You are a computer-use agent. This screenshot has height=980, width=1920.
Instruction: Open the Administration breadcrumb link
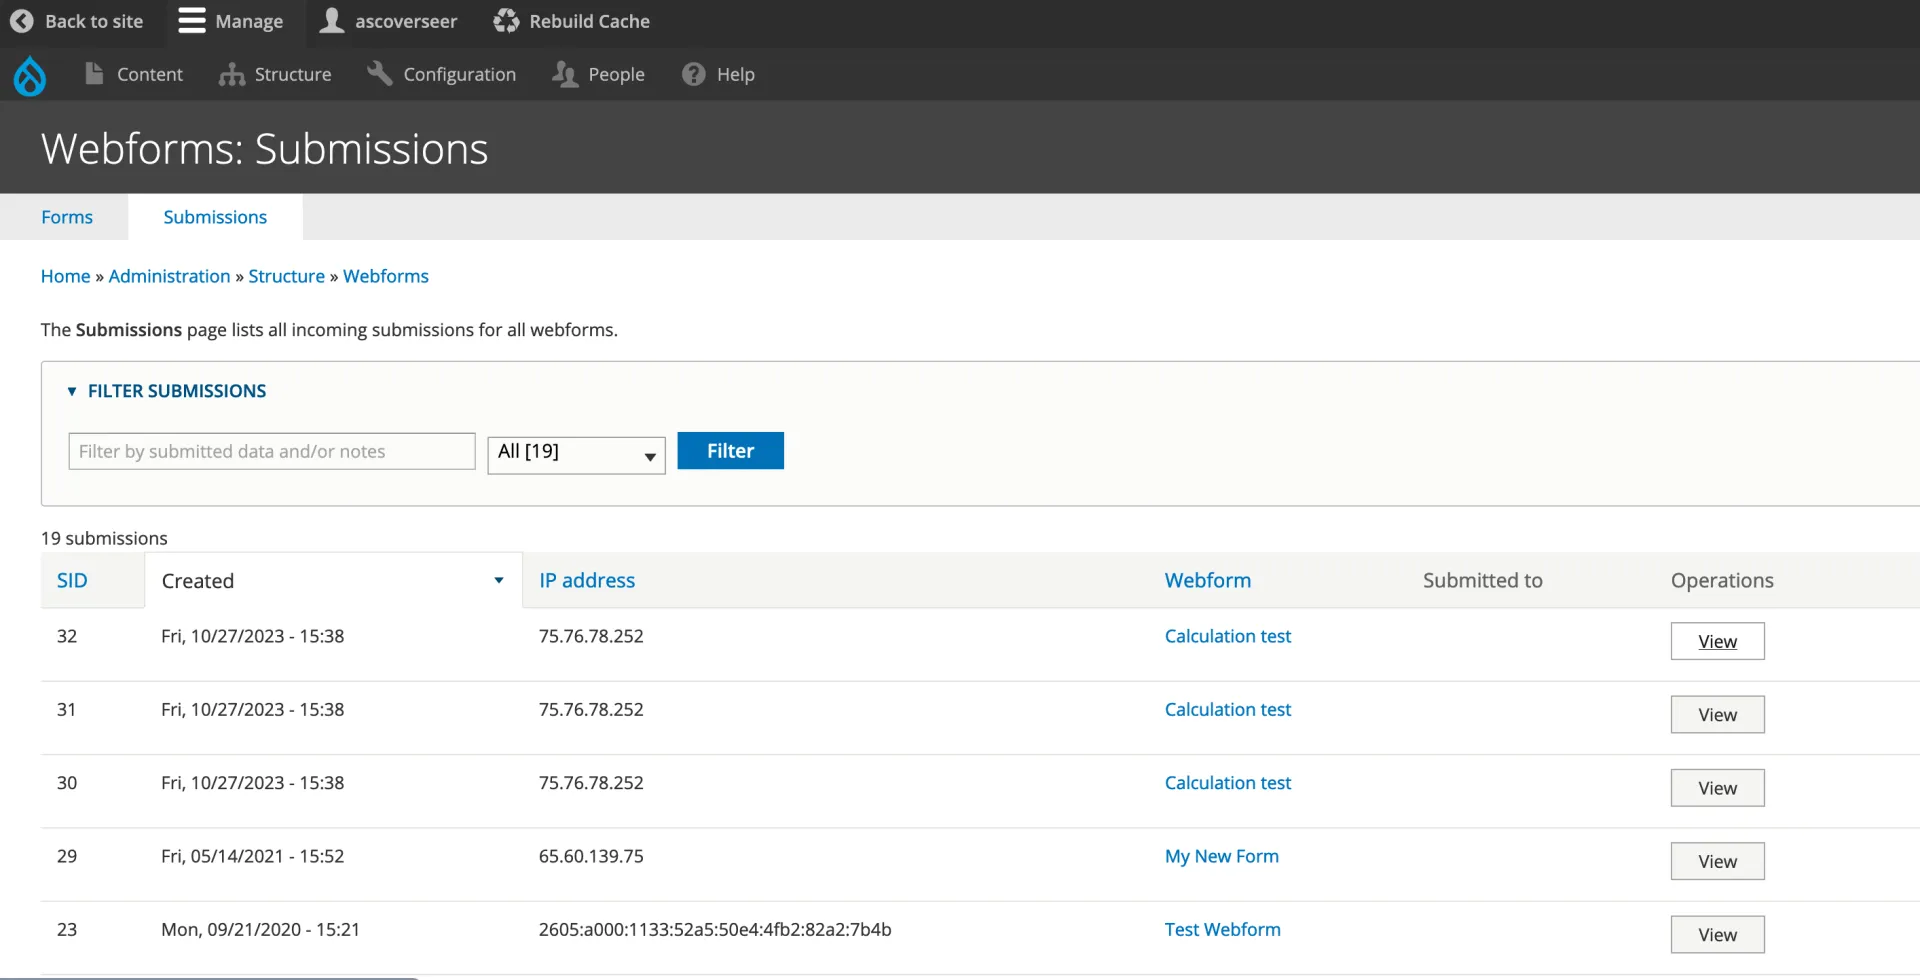169,276
